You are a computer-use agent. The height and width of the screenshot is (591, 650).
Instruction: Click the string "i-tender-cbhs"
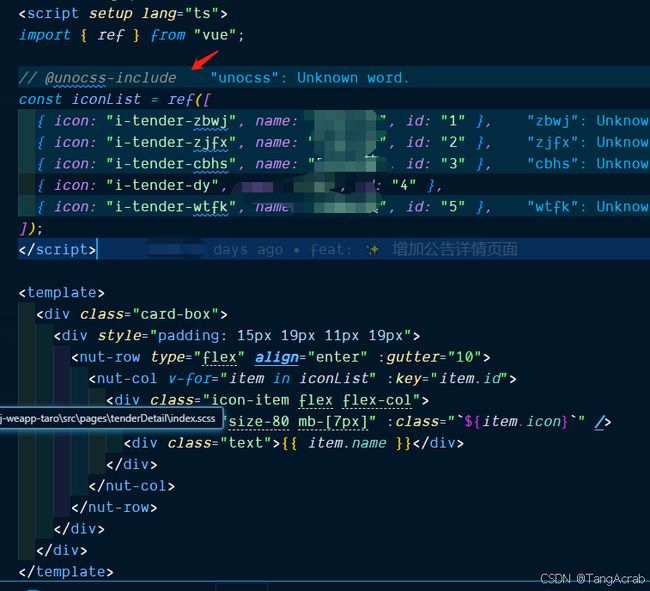[171, 164]
